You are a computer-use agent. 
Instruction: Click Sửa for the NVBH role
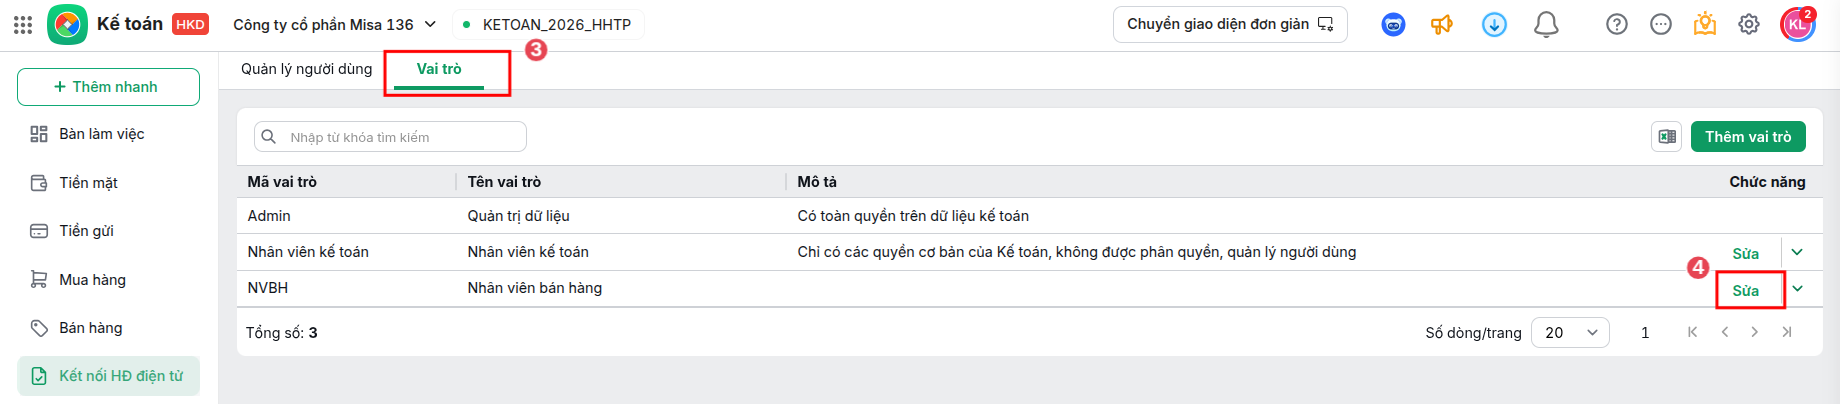pyautogui.click(x=1746, y=290)
